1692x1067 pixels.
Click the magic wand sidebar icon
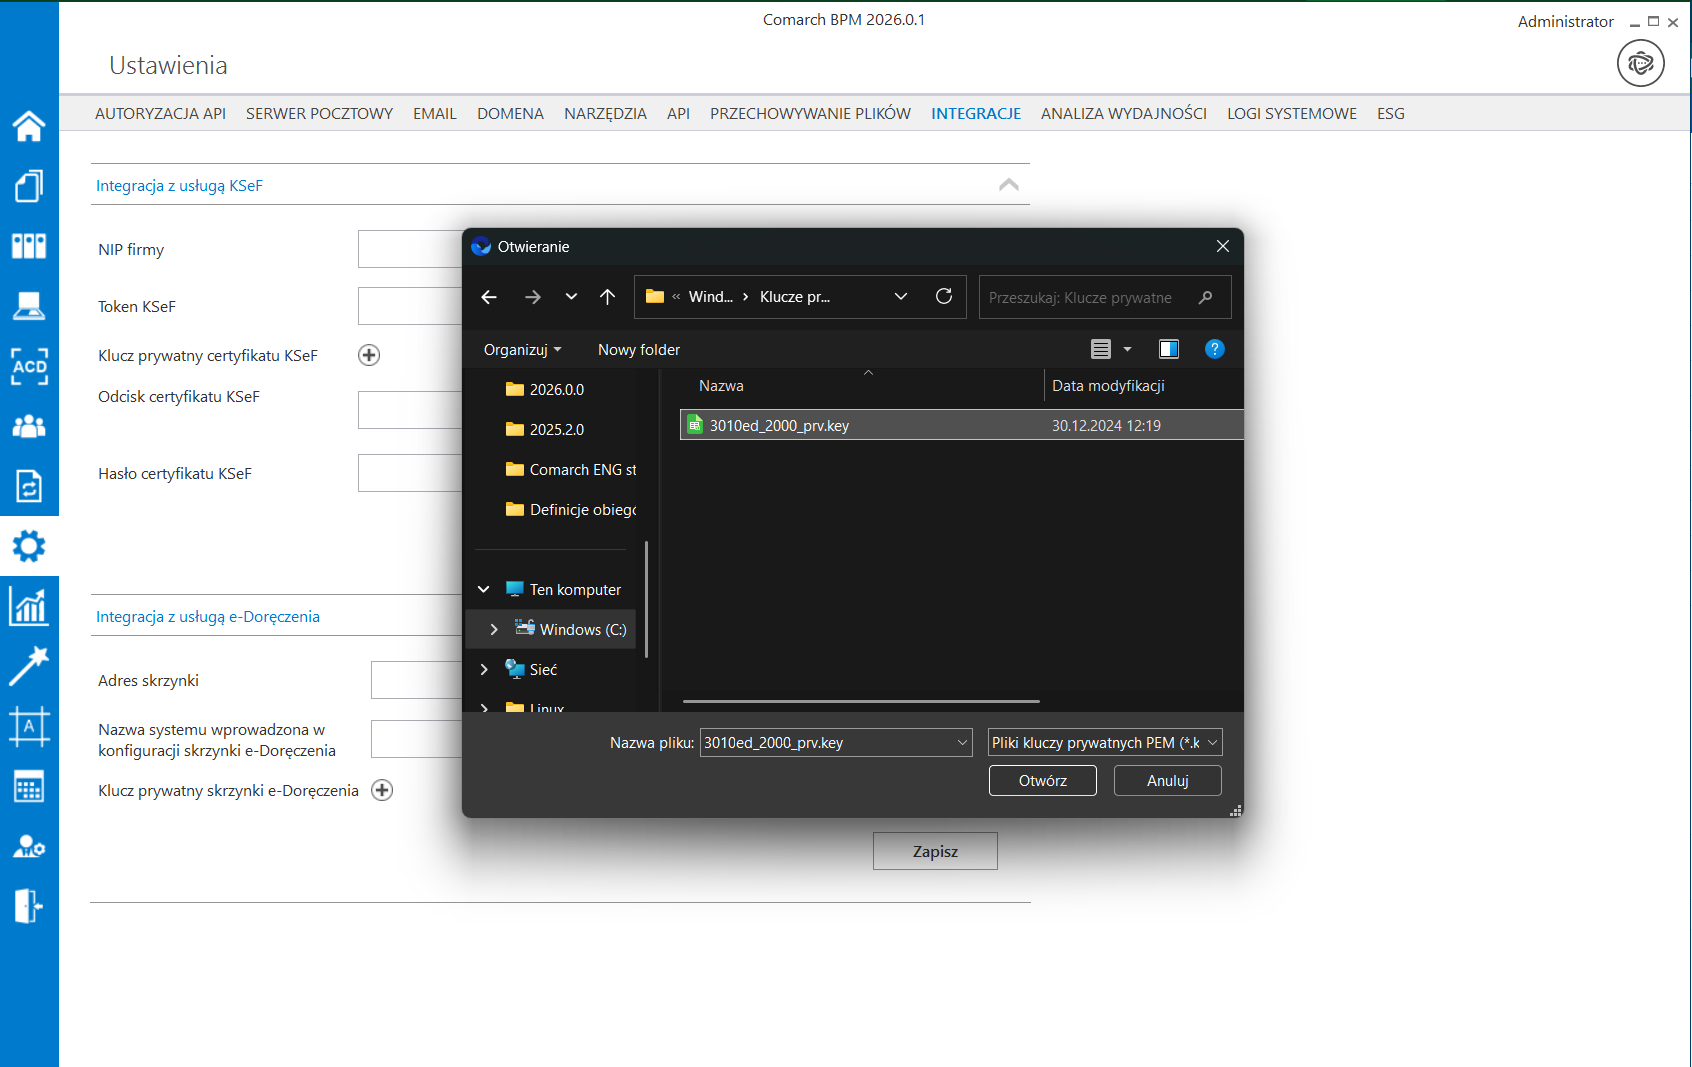click(29, 666)
